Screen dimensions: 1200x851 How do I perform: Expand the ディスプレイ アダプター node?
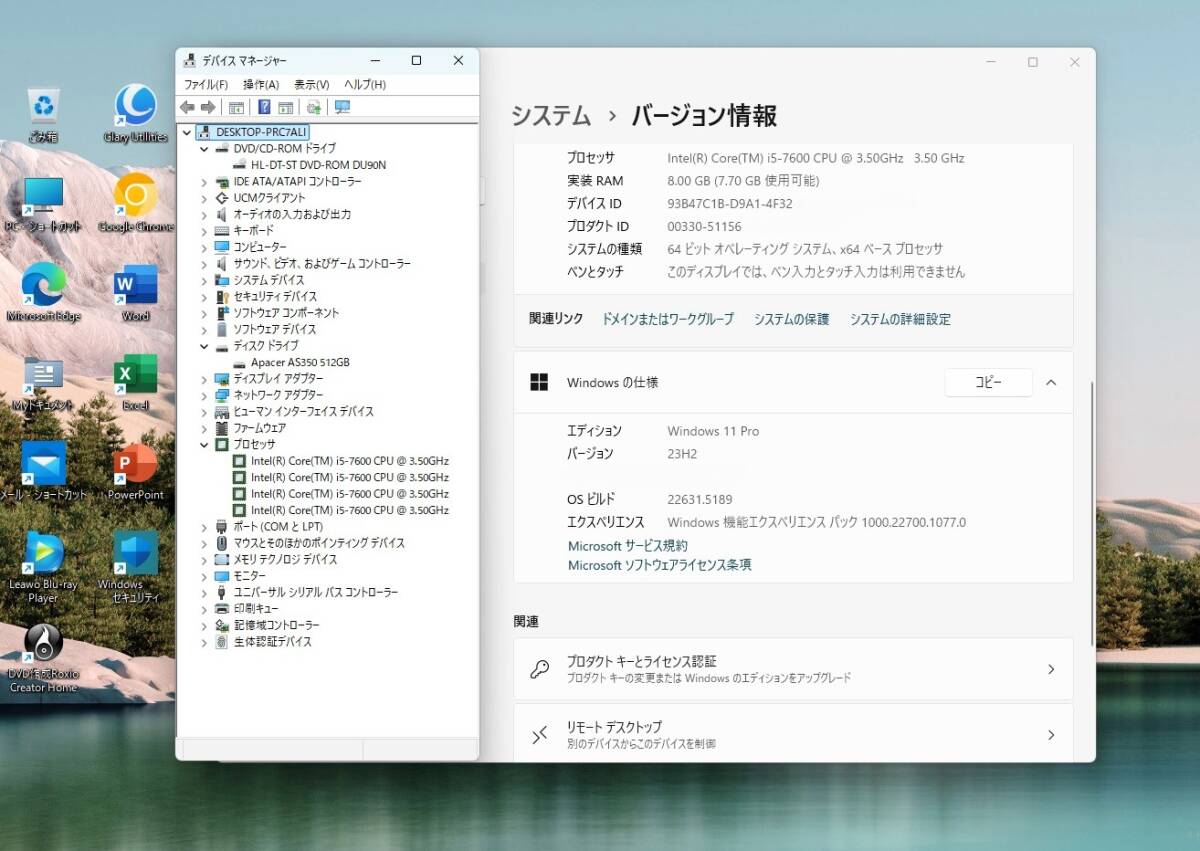(204, 379)
